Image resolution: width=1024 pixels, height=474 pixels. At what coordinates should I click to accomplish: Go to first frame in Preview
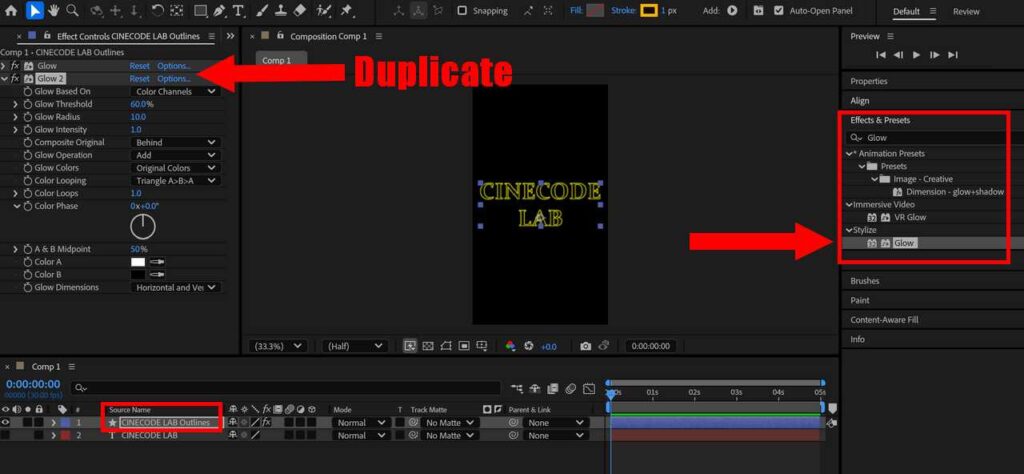point(881,55)
